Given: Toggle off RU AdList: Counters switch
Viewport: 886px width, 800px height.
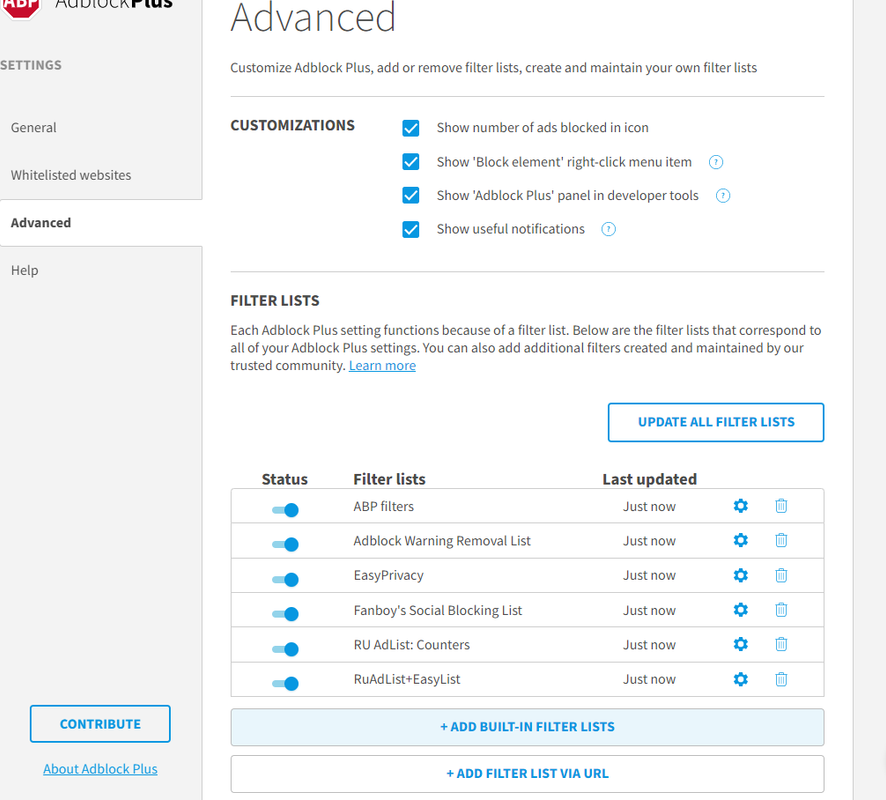Looking at the screenshot, I should pos(285,649).
